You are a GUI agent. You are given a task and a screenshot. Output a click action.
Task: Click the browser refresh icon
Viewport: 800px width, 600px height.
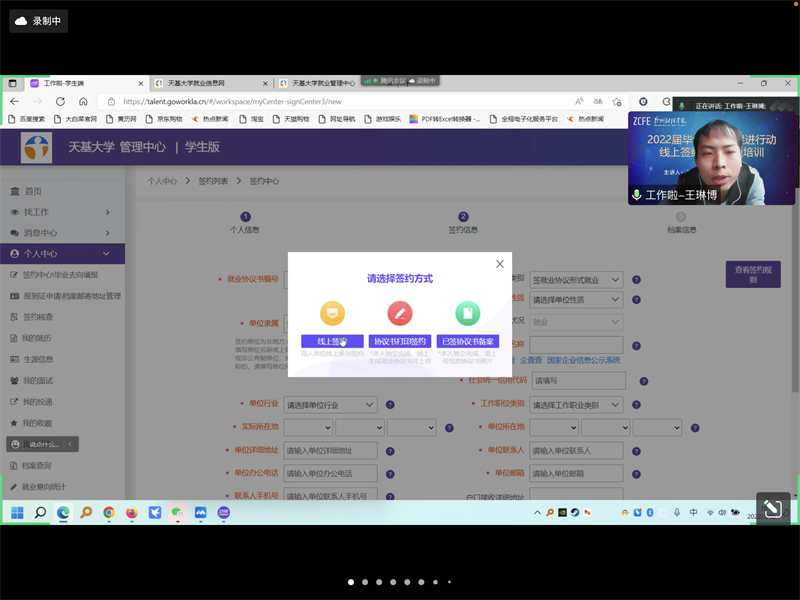59,101
